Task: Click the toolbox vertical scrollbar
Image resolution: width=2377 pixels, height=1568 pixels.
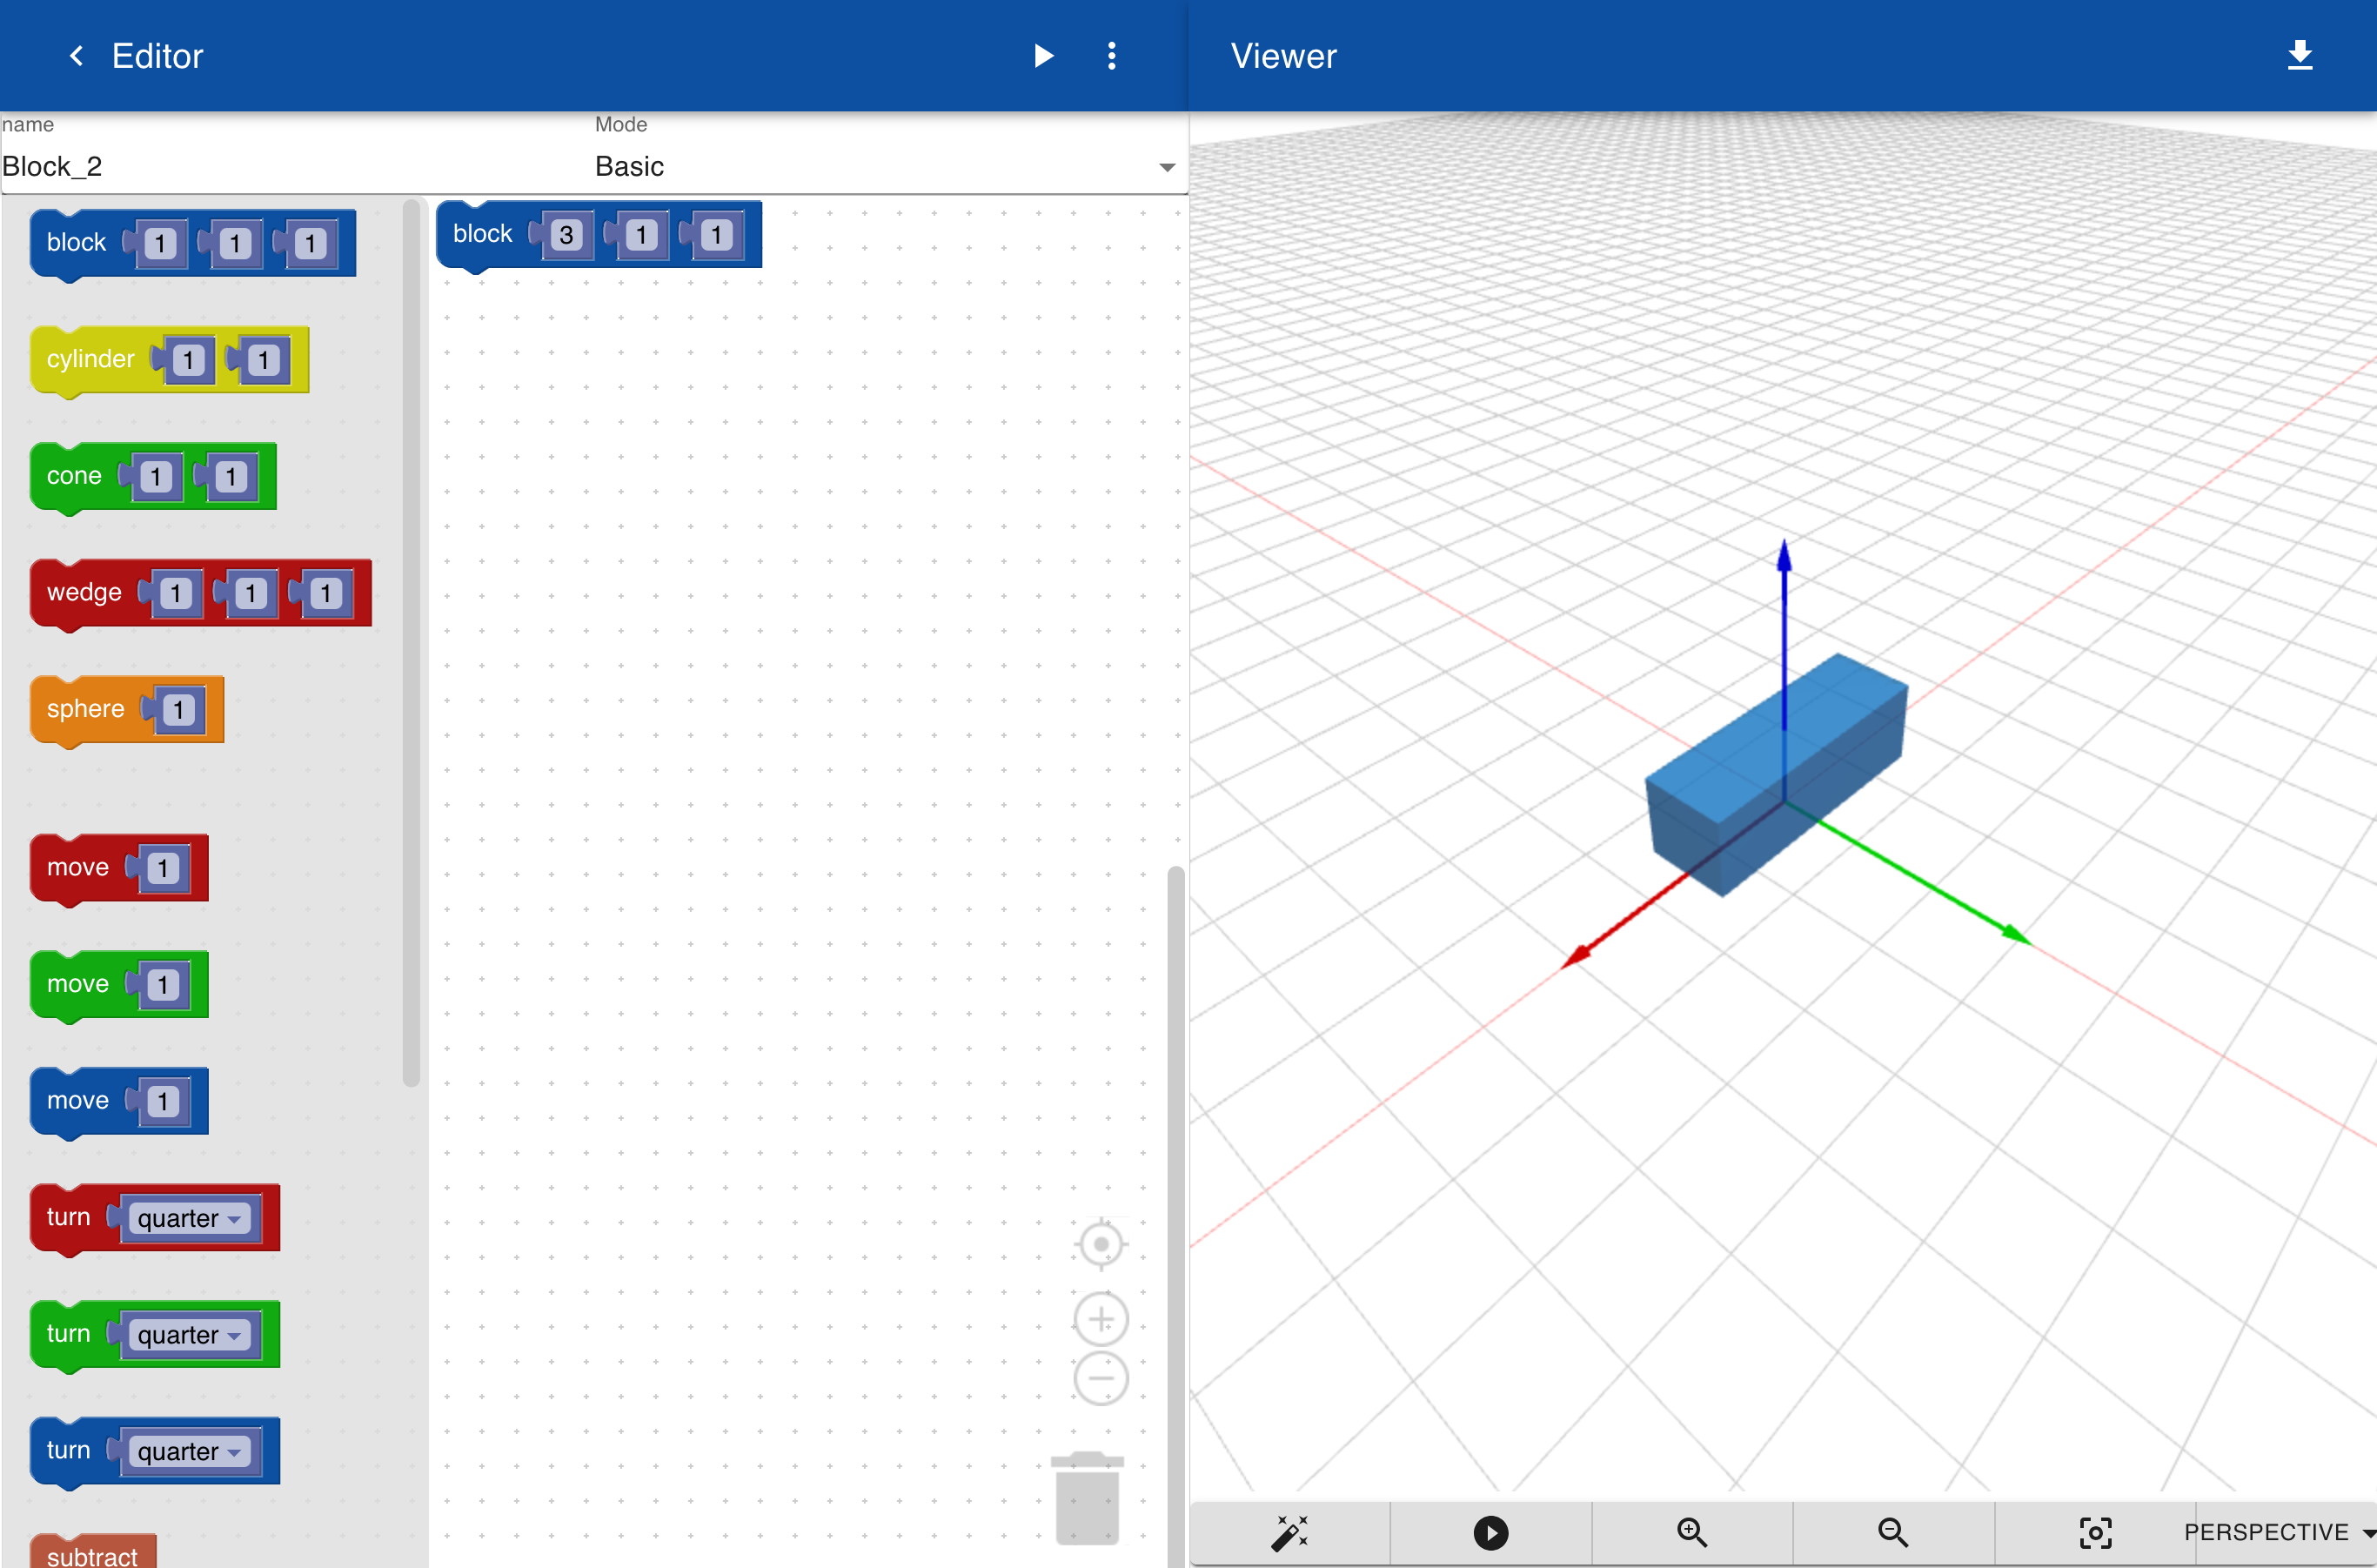Action: 411,642
